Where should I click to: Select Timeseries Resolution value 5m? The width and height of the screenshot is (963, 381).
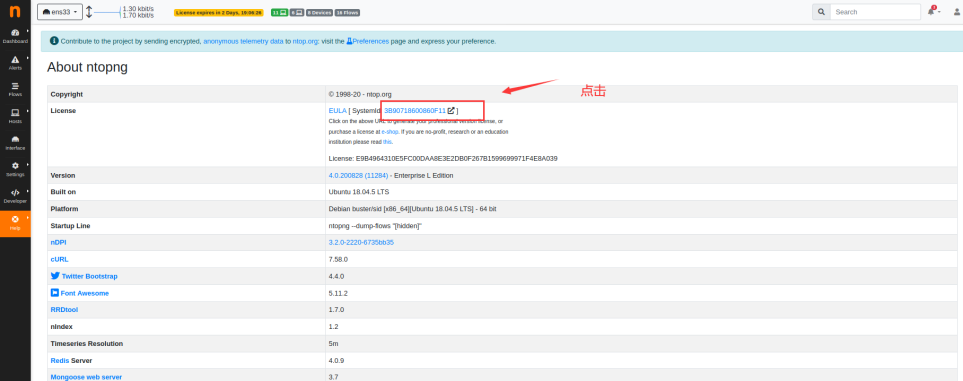tap(333, 344)
